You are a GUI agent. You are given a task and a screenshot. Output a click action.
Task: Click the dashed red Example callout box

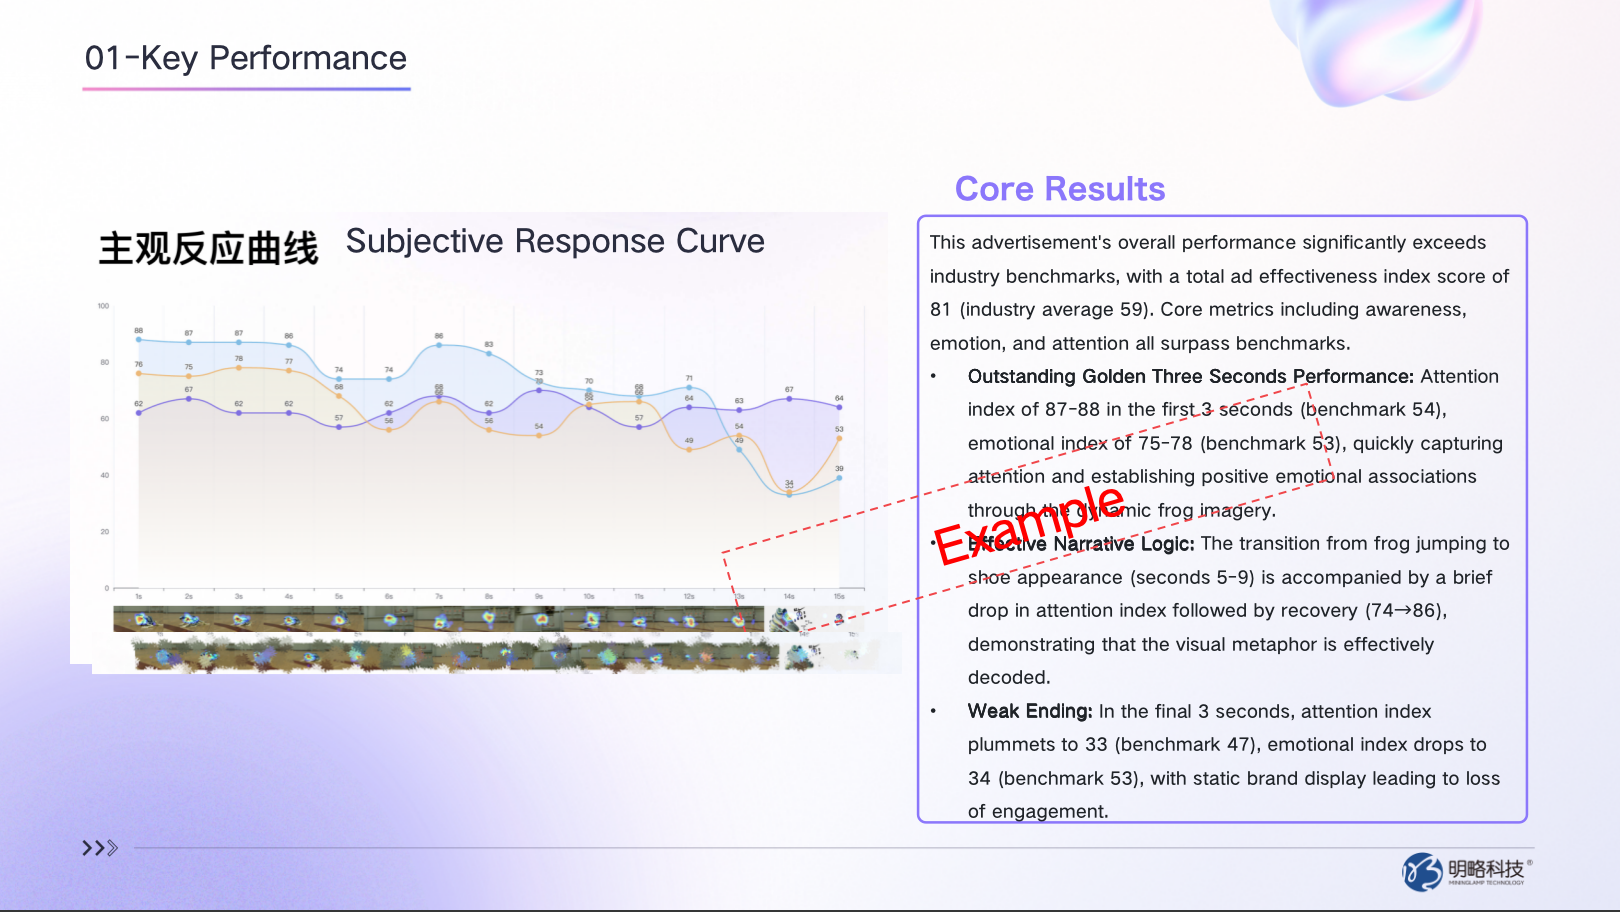pyautogui.click(x=1030, y=525)
